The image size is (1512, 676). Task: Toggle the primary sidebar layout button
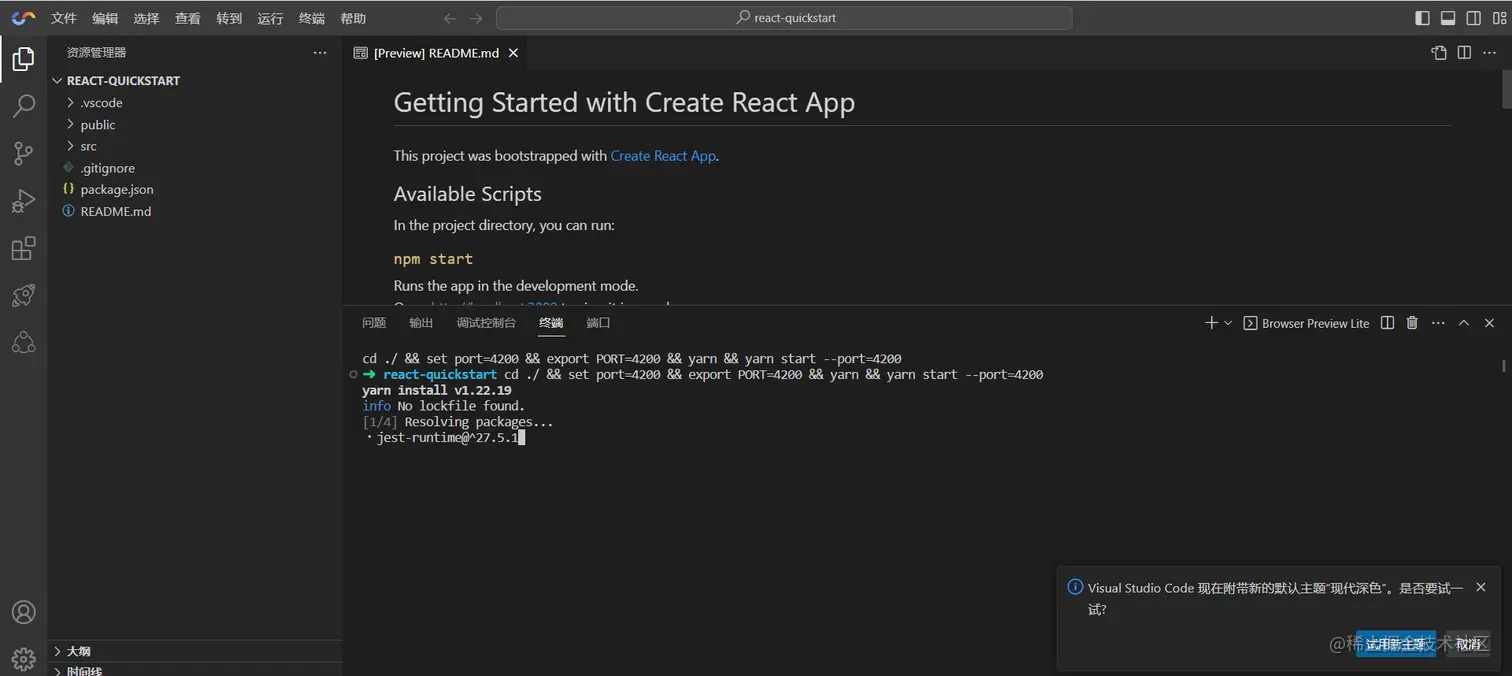pyautogui.click(x=1422, y=18)
